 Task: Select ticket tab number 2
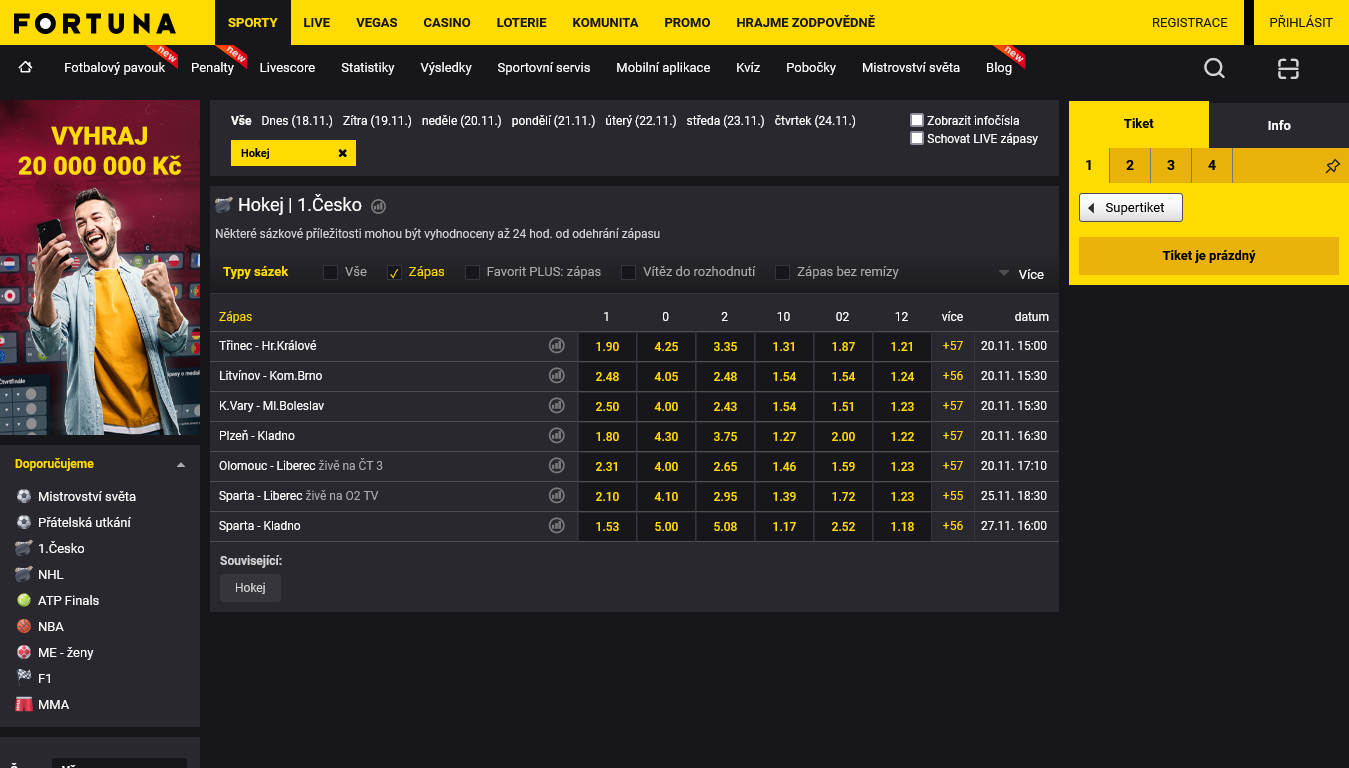[x=1130, y=165]
